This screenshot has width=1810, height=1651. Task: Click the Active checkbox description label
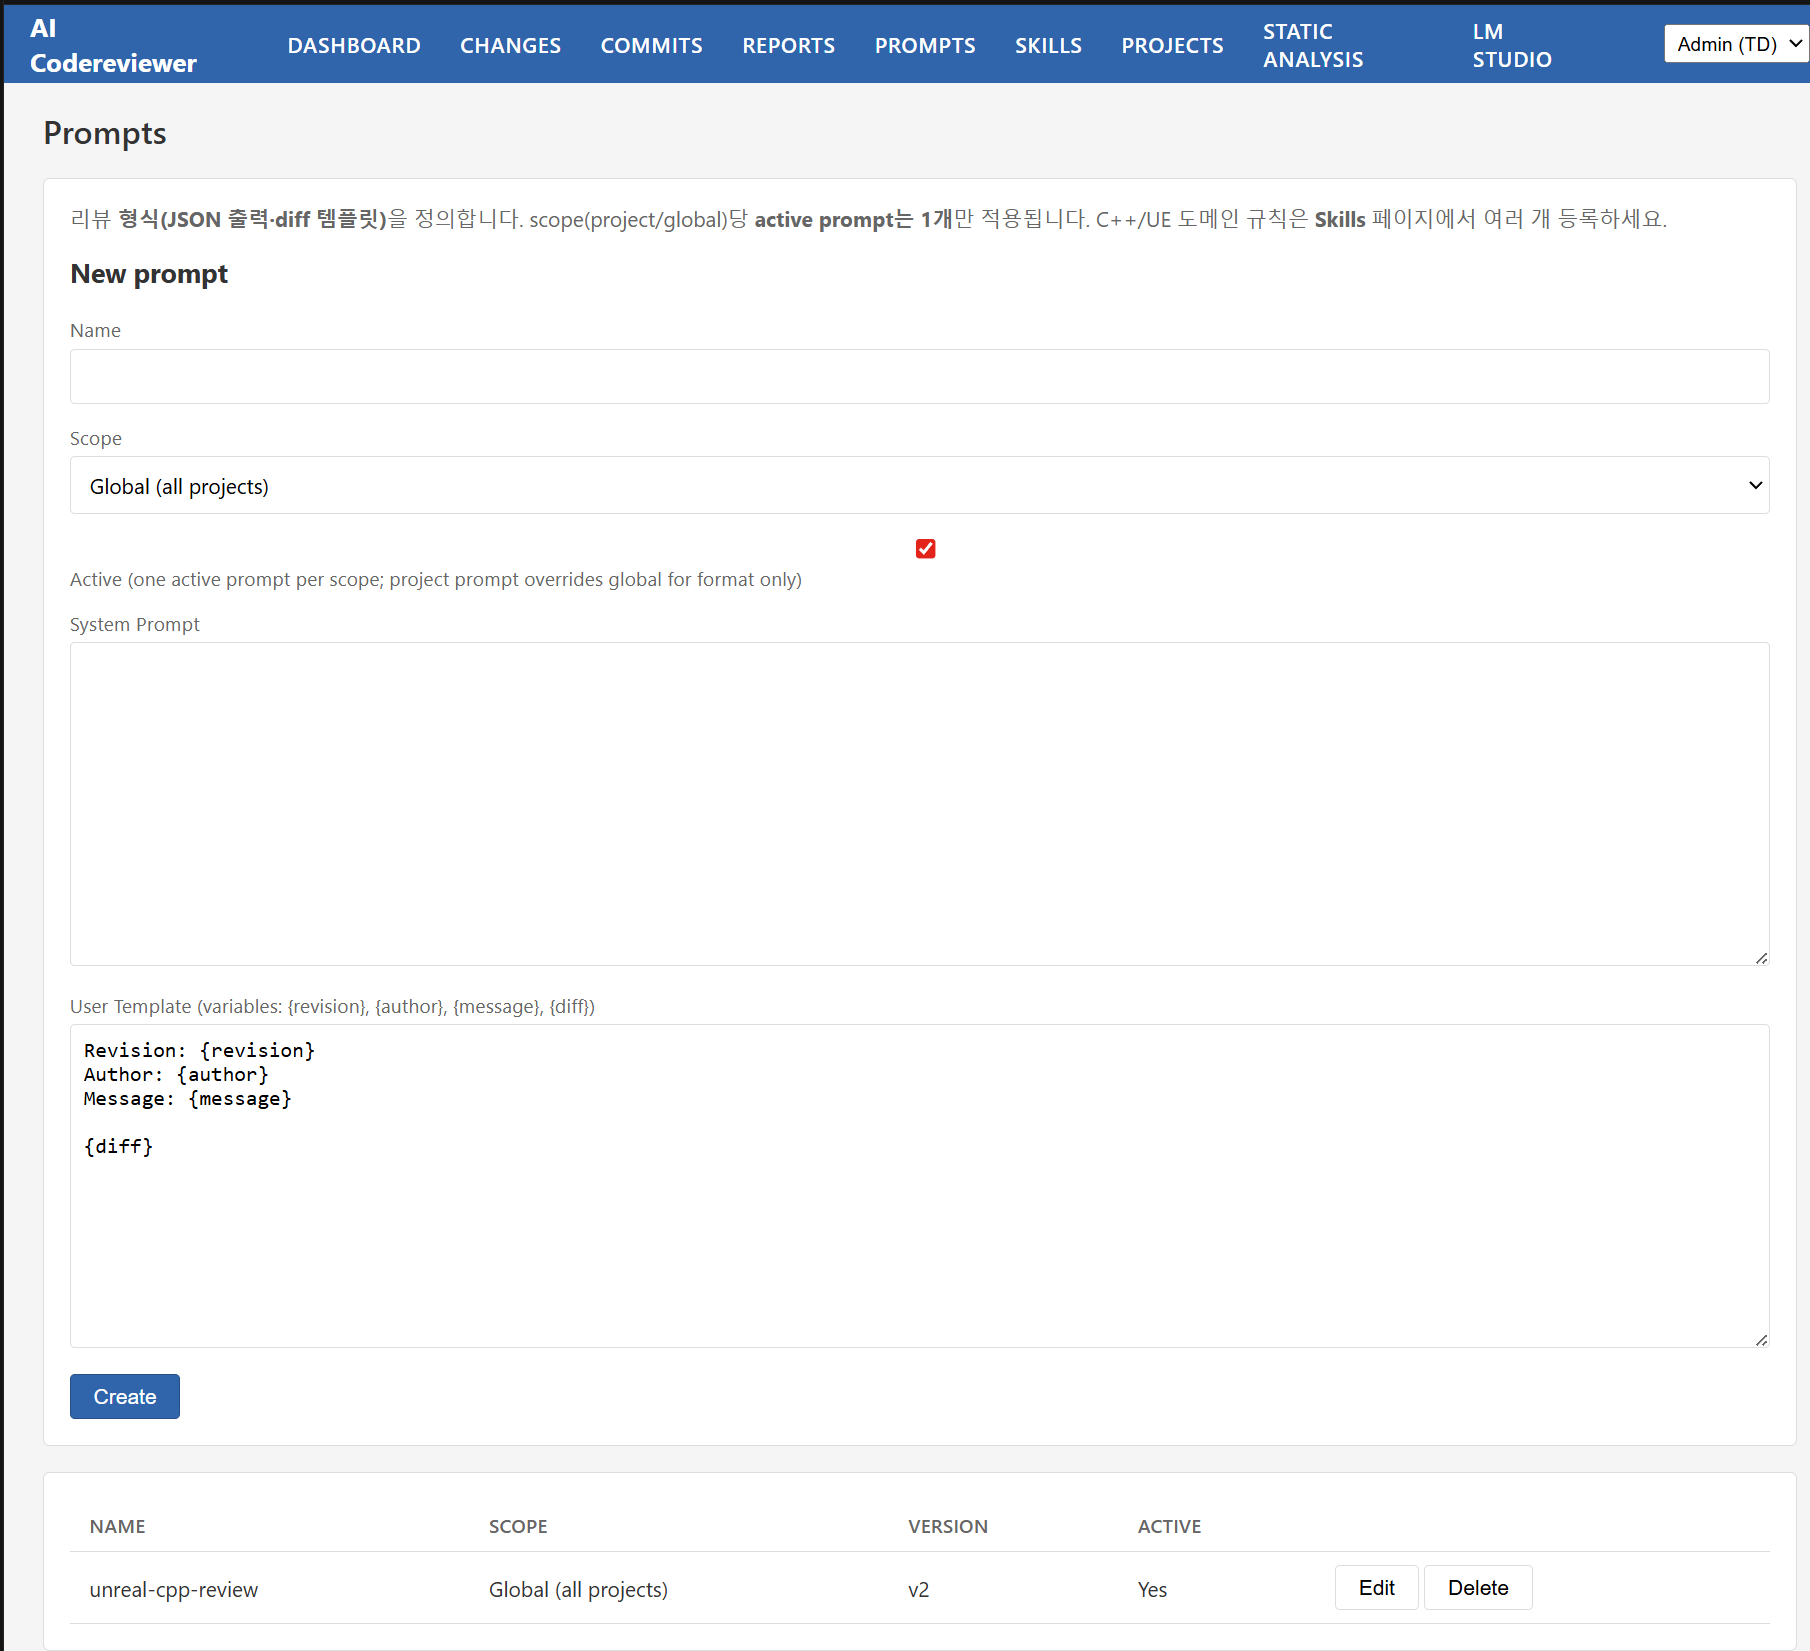pyautogui.click(x=436, y=579)
